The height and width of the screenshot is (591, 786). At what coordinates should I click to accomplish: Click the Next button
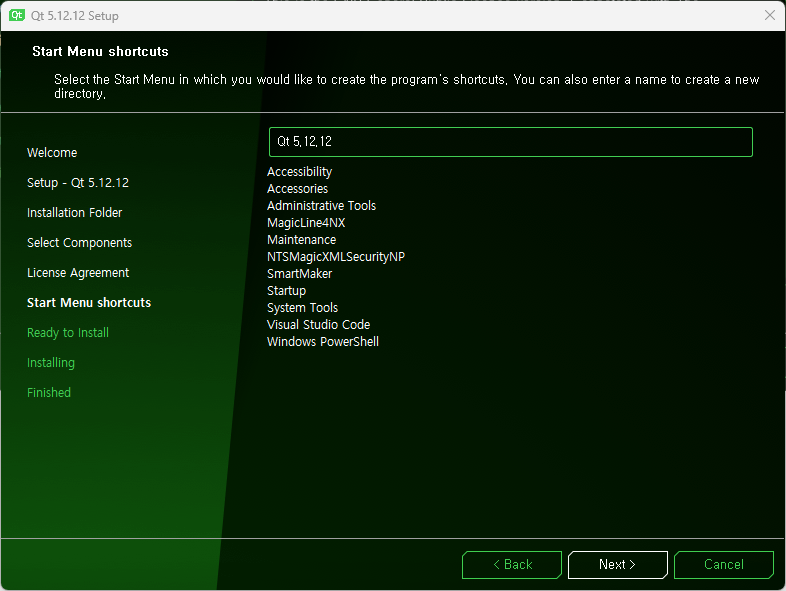coord(618,564)
